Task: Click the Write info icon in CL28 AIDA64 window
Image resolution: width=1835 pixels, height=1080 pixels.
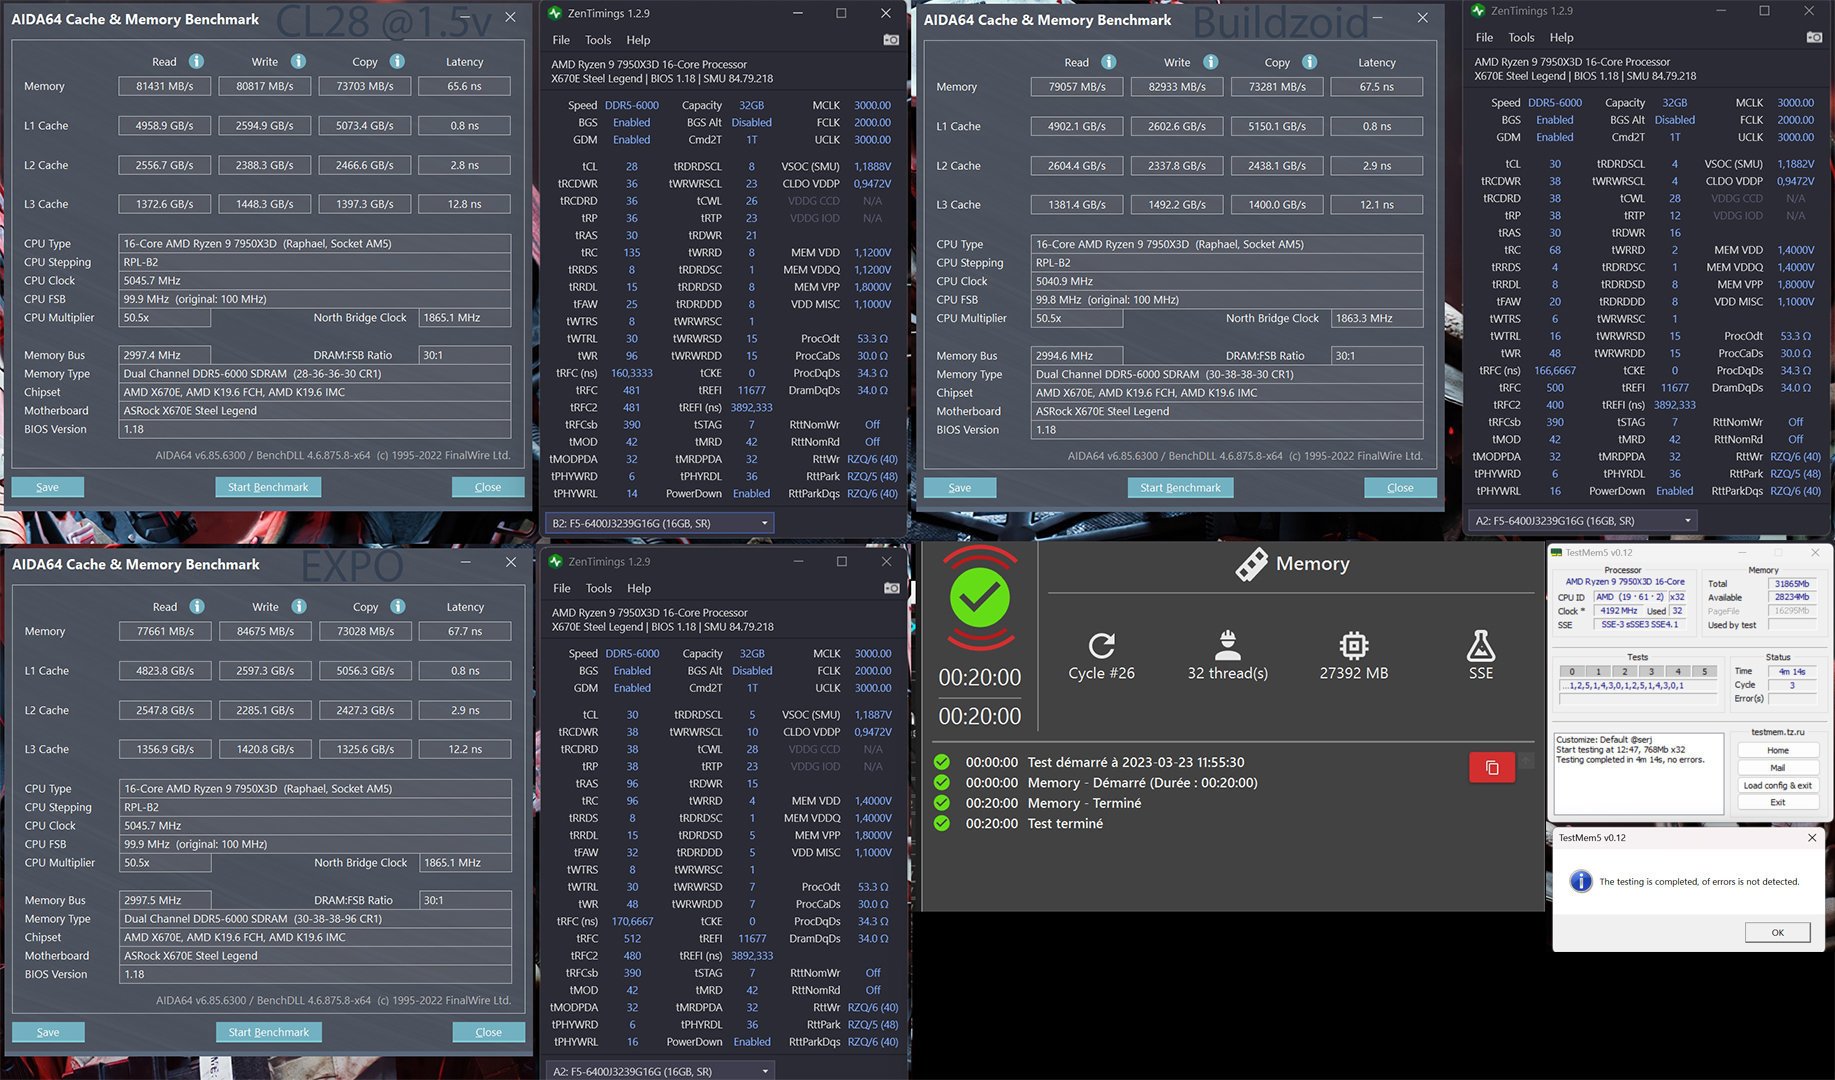Action: point(298,61)
